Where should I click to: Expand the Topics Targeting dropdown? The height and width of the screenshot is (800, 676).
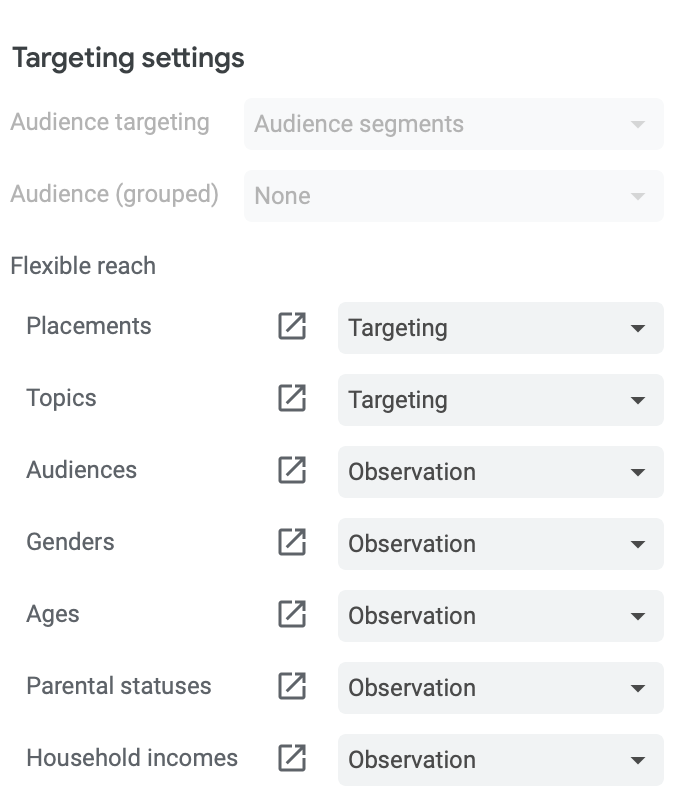500,400
